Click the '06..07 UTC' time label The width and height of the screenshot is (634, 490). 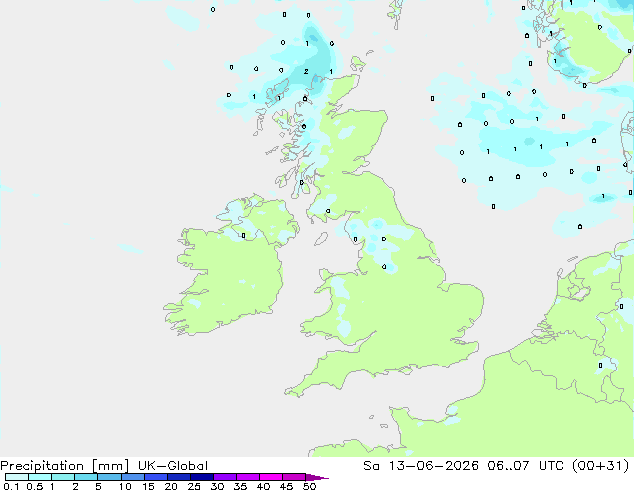click(520, 466)
